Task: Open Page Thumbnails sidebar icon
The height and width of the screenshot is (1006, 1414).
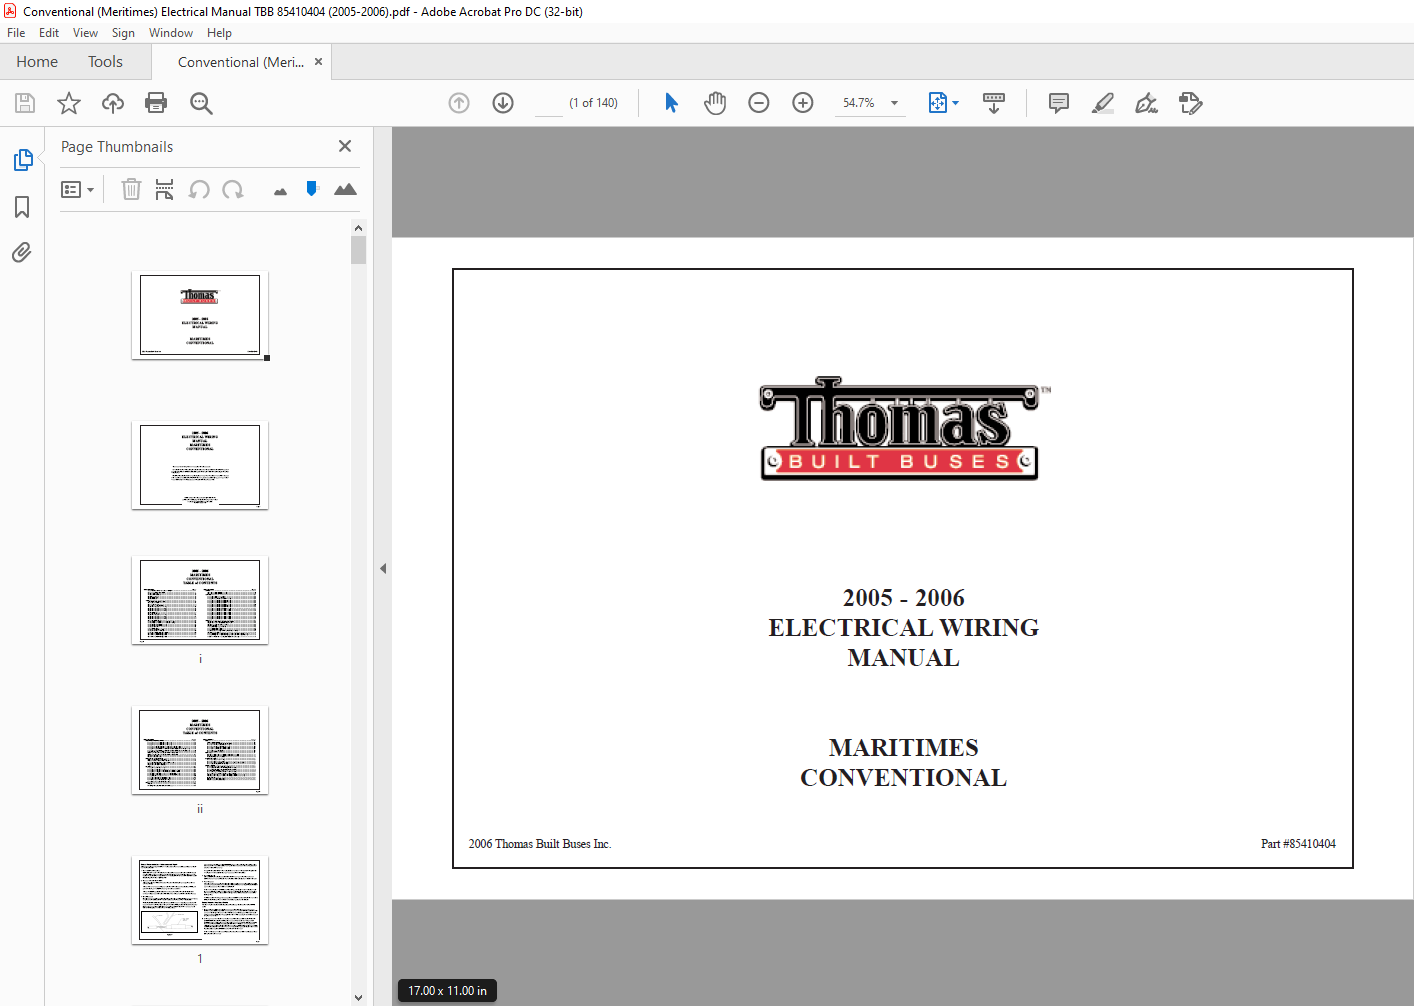Action: click(x=22, y=160)
